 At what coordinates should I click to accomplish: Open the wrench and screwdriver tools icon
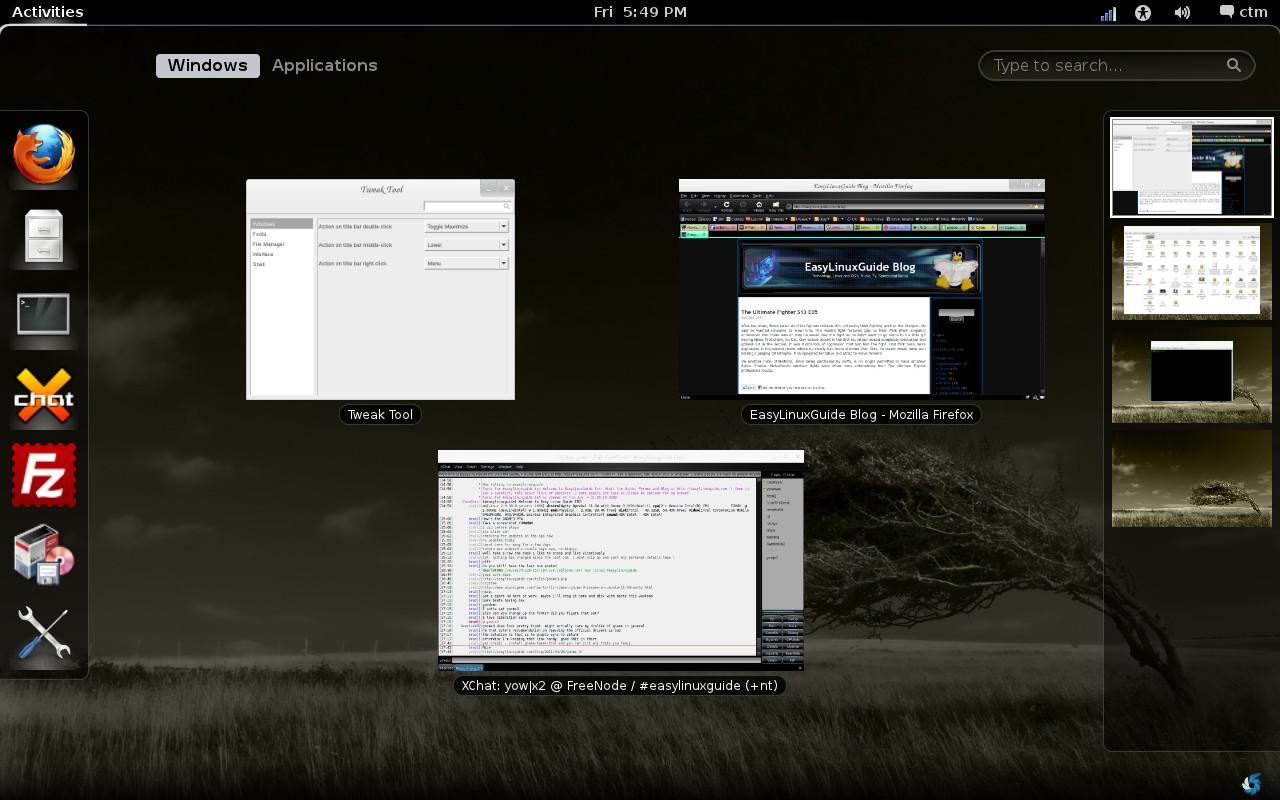pyautogui.click(x=44, y=634)
